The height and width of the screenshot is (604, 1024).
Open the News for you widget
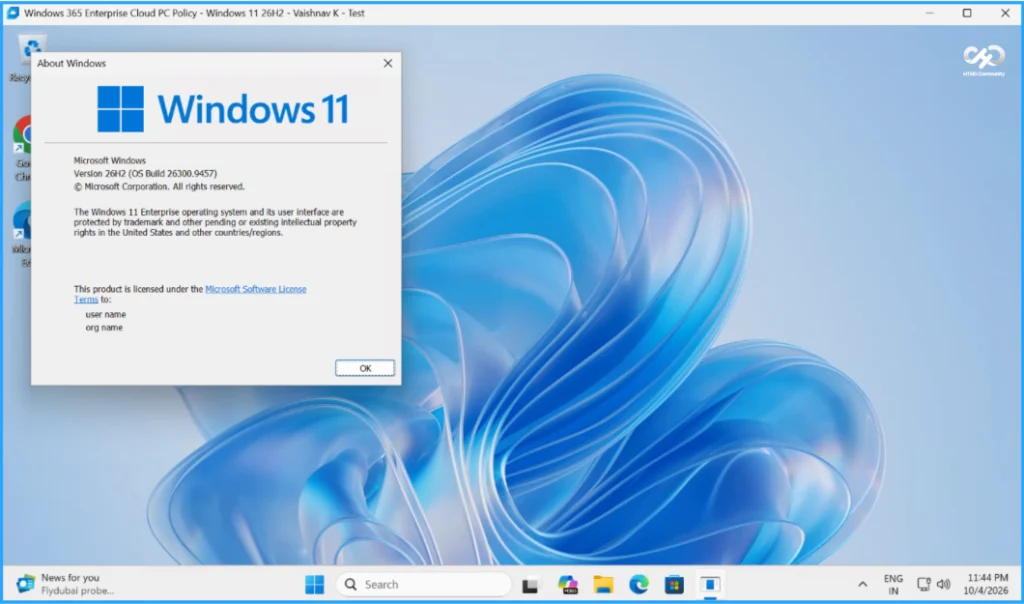coord(65,584)
